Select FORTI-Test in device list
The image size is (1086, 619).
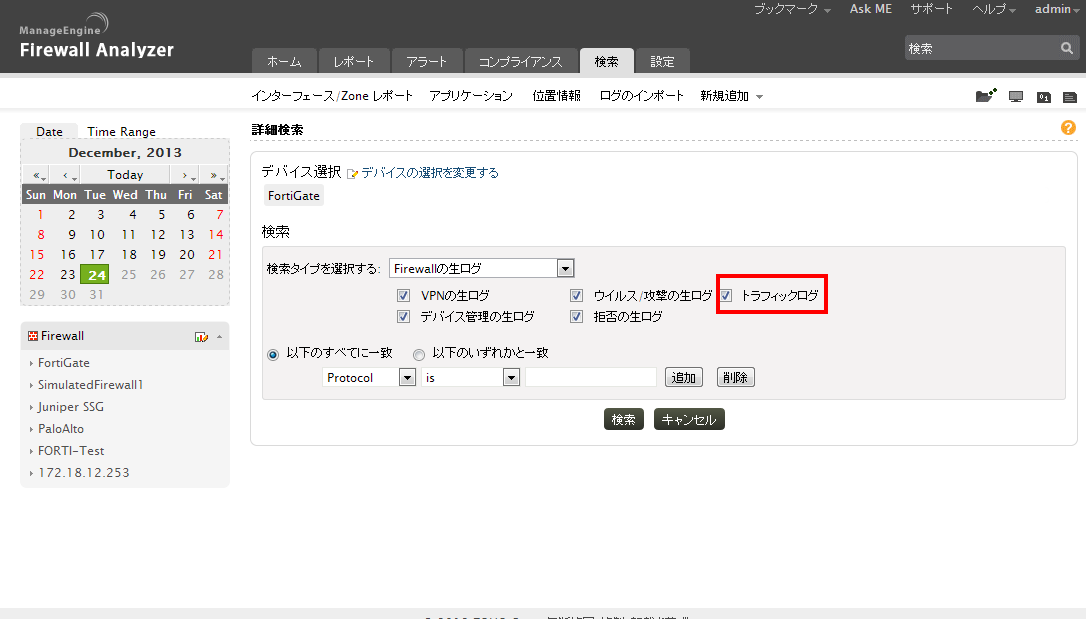pos(71,451)
